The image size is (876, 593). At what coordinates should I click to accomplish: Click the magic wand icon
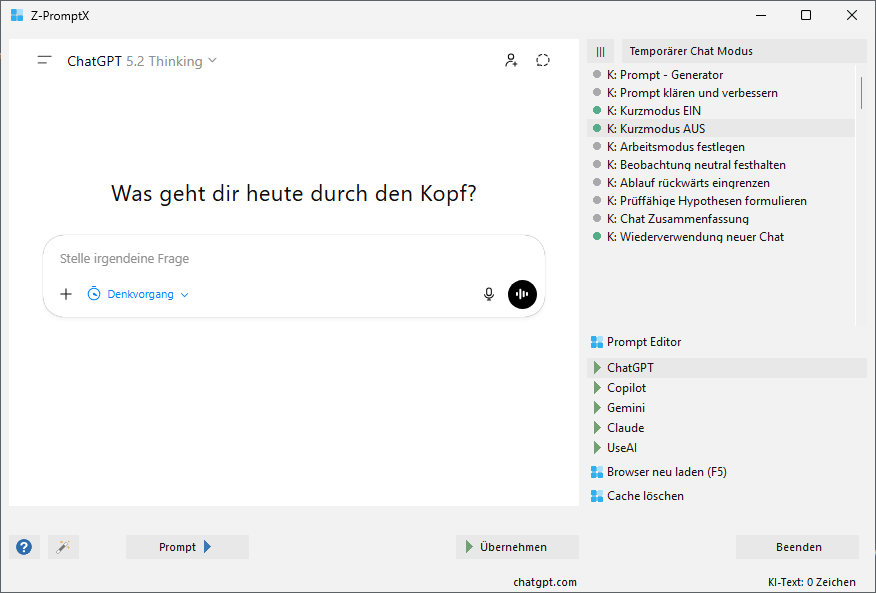tap(63, 547)
